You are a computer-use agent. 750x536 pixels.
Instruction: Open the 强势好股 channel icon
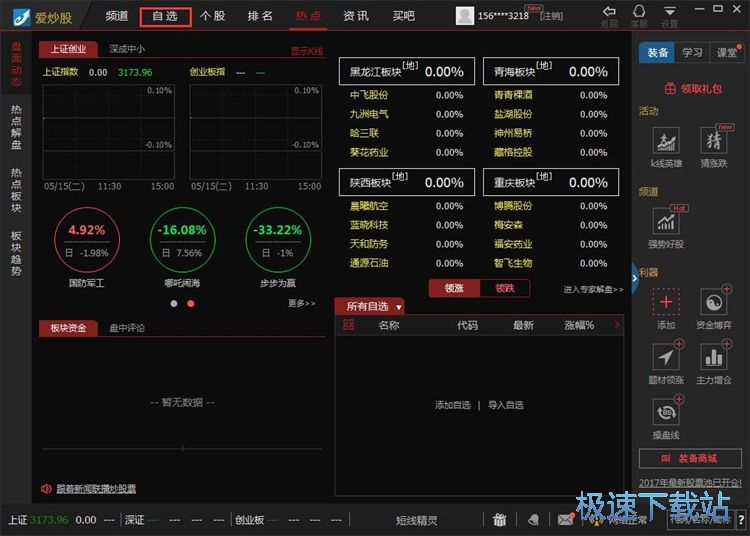point(666,222)
